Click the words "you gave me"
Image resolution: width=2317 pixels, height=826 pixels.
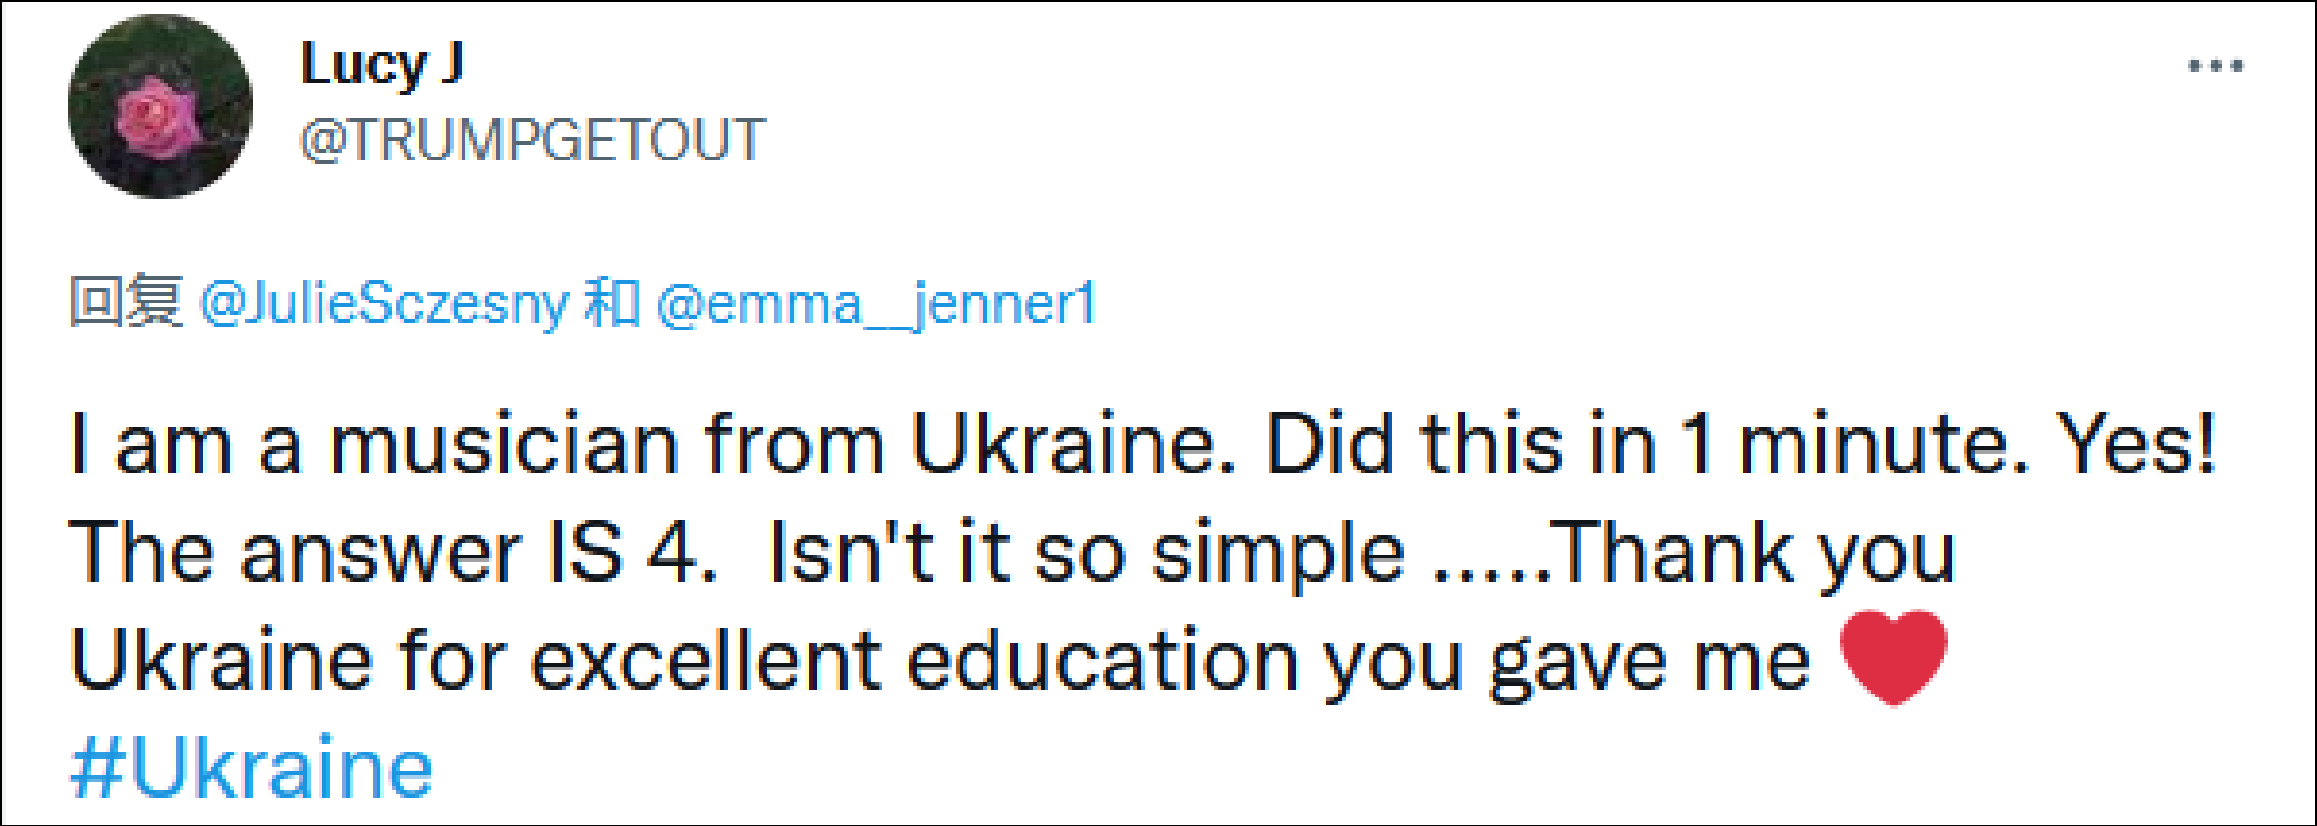pos(1566,661)
